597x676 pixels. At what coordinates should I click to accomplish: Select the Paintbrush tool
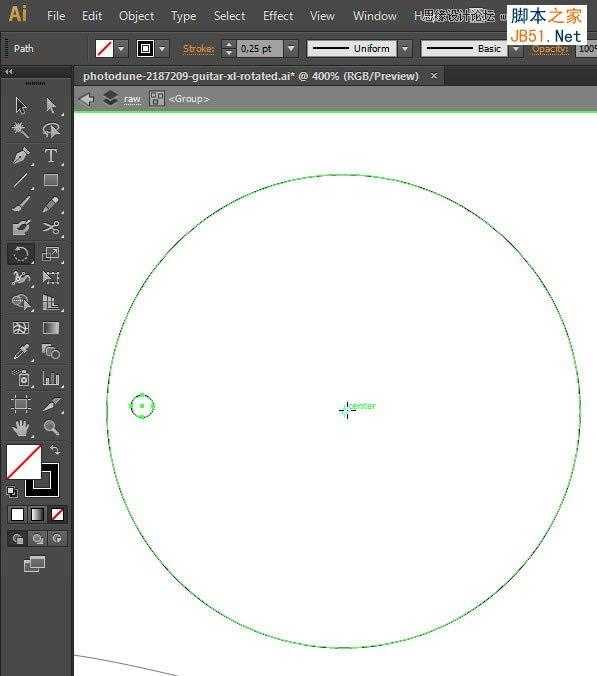(x=21, y=204)
